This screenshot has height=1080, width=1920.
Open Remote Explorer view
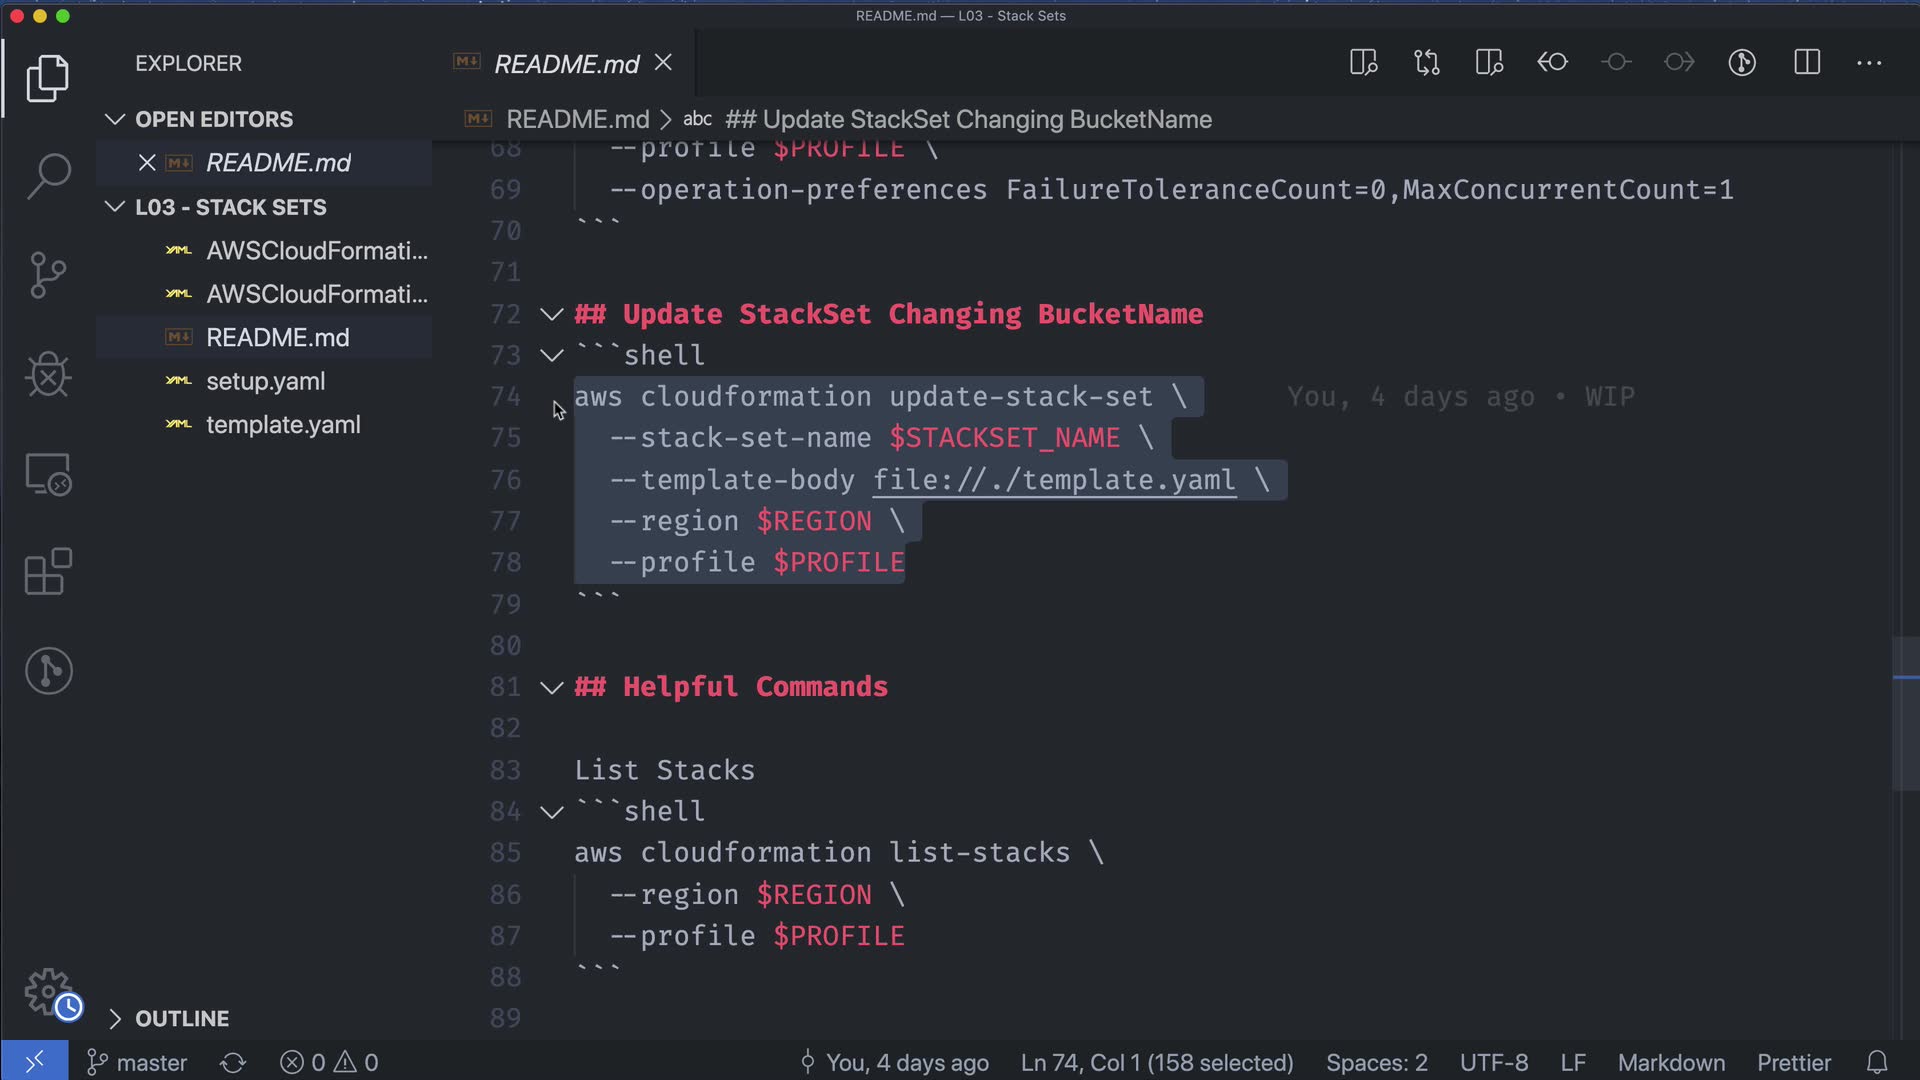click(x=48, y=474)
